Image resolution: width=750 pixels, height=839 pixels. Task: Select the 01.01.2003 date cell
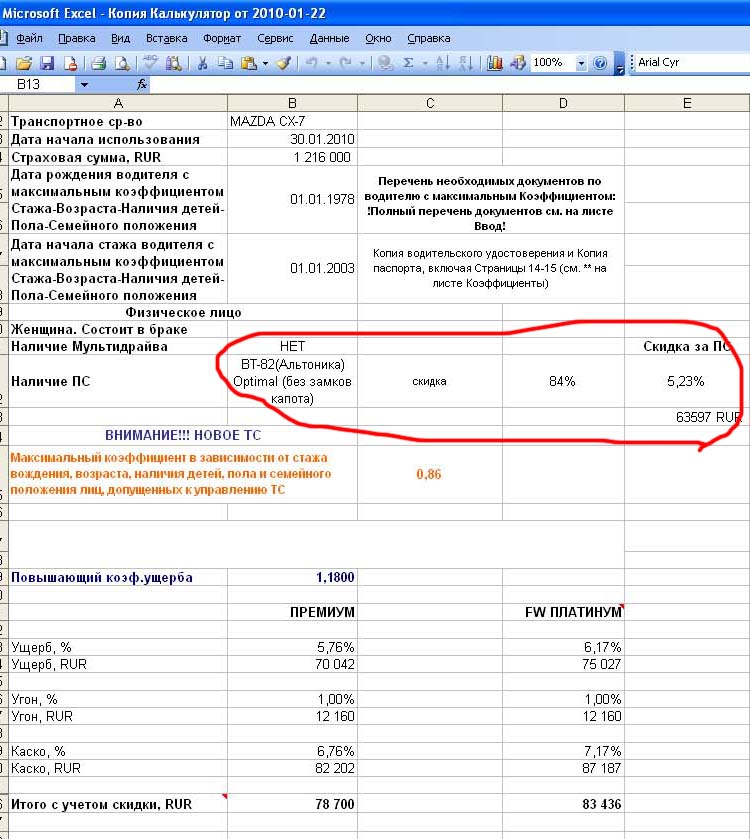tap(292, 268)
